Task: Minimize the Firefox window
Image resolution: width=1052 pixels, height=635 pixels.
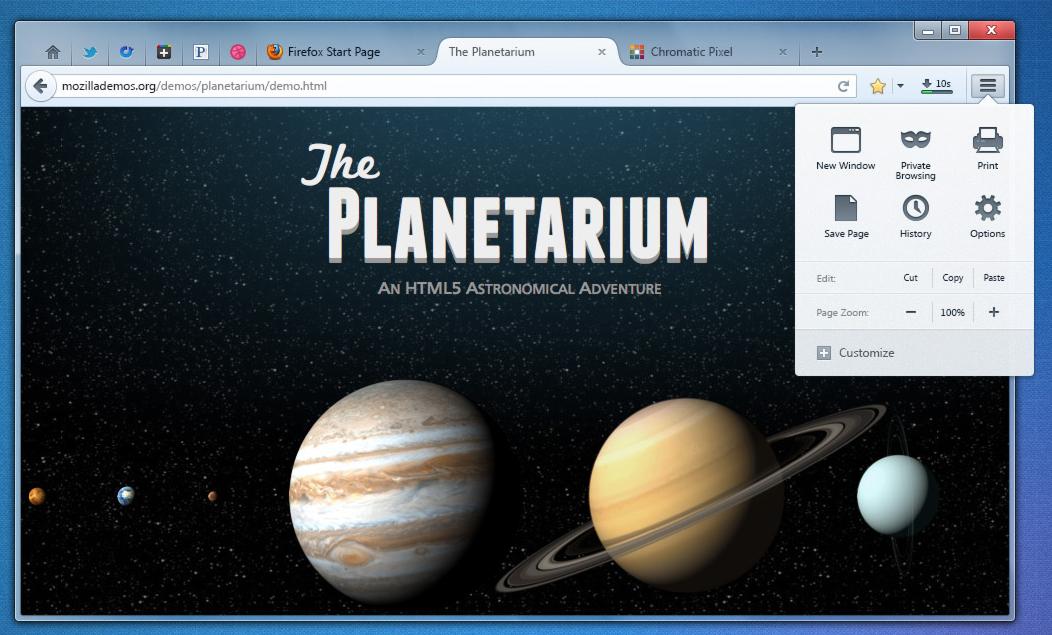Action: click(928, 30)
